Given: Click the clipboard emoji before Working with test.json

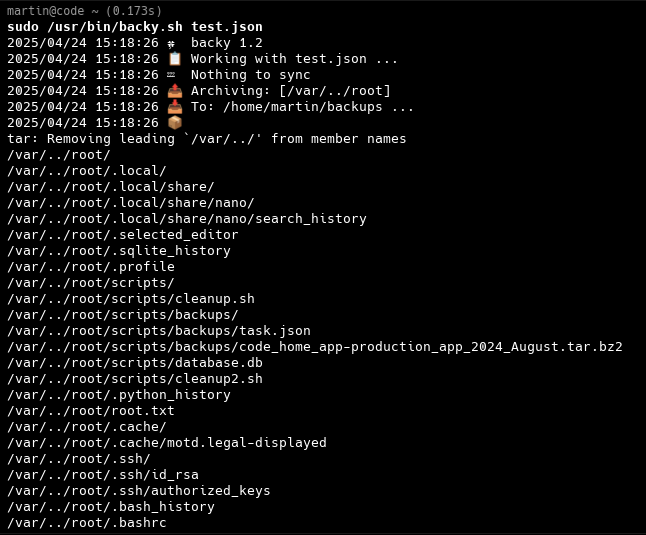Looking at the screenshot, I should tap(175, 58).
